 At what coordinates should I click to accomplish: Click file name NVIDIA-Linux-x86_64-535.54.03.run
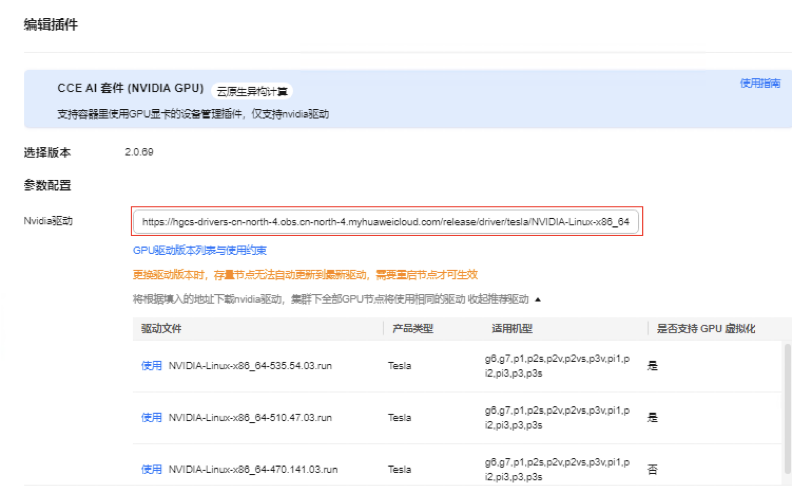(250, 366)
